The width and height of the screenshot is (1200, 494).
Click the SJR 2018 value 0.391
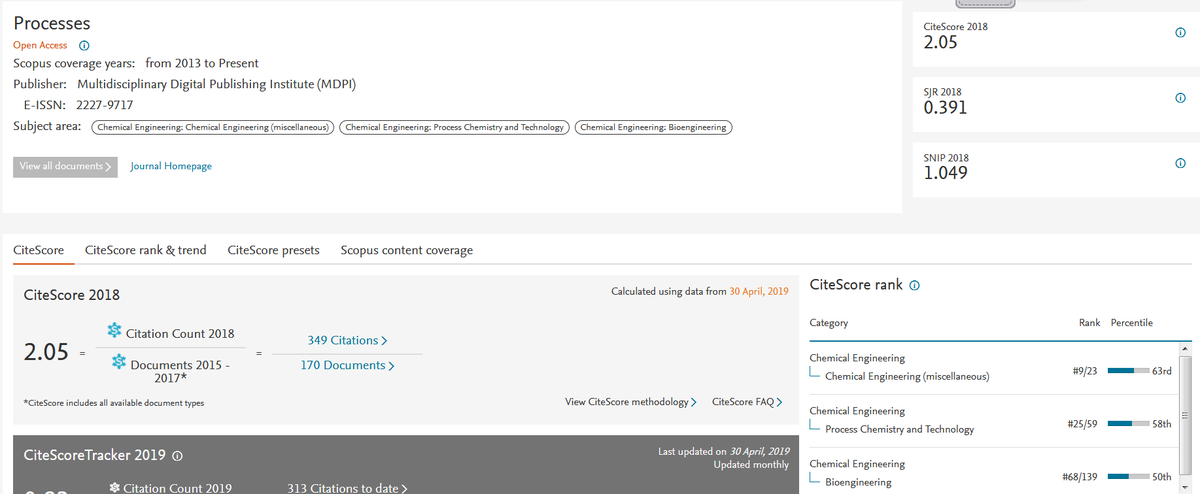coord(945,108)
